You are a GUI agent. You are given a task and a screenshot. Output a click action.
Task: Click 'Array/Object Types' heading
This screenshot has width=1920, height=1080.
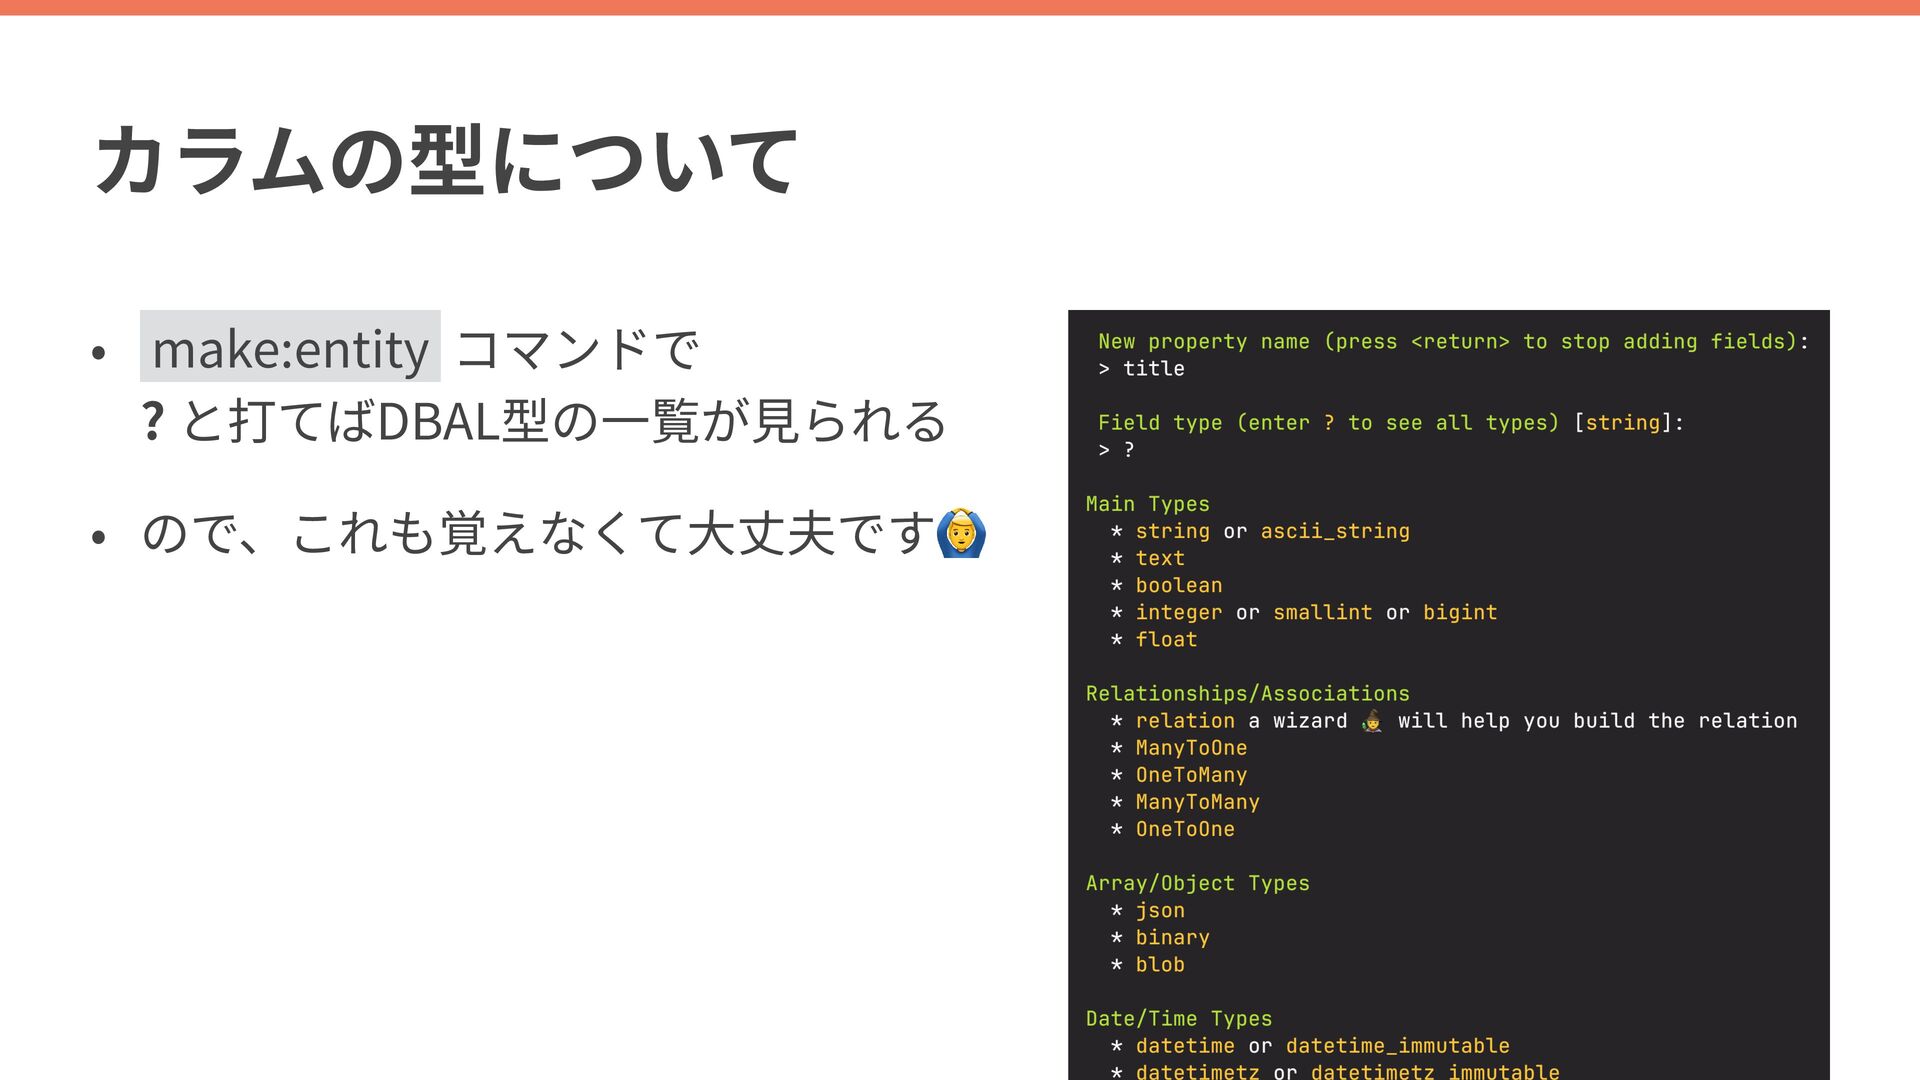click(1197, 883)
